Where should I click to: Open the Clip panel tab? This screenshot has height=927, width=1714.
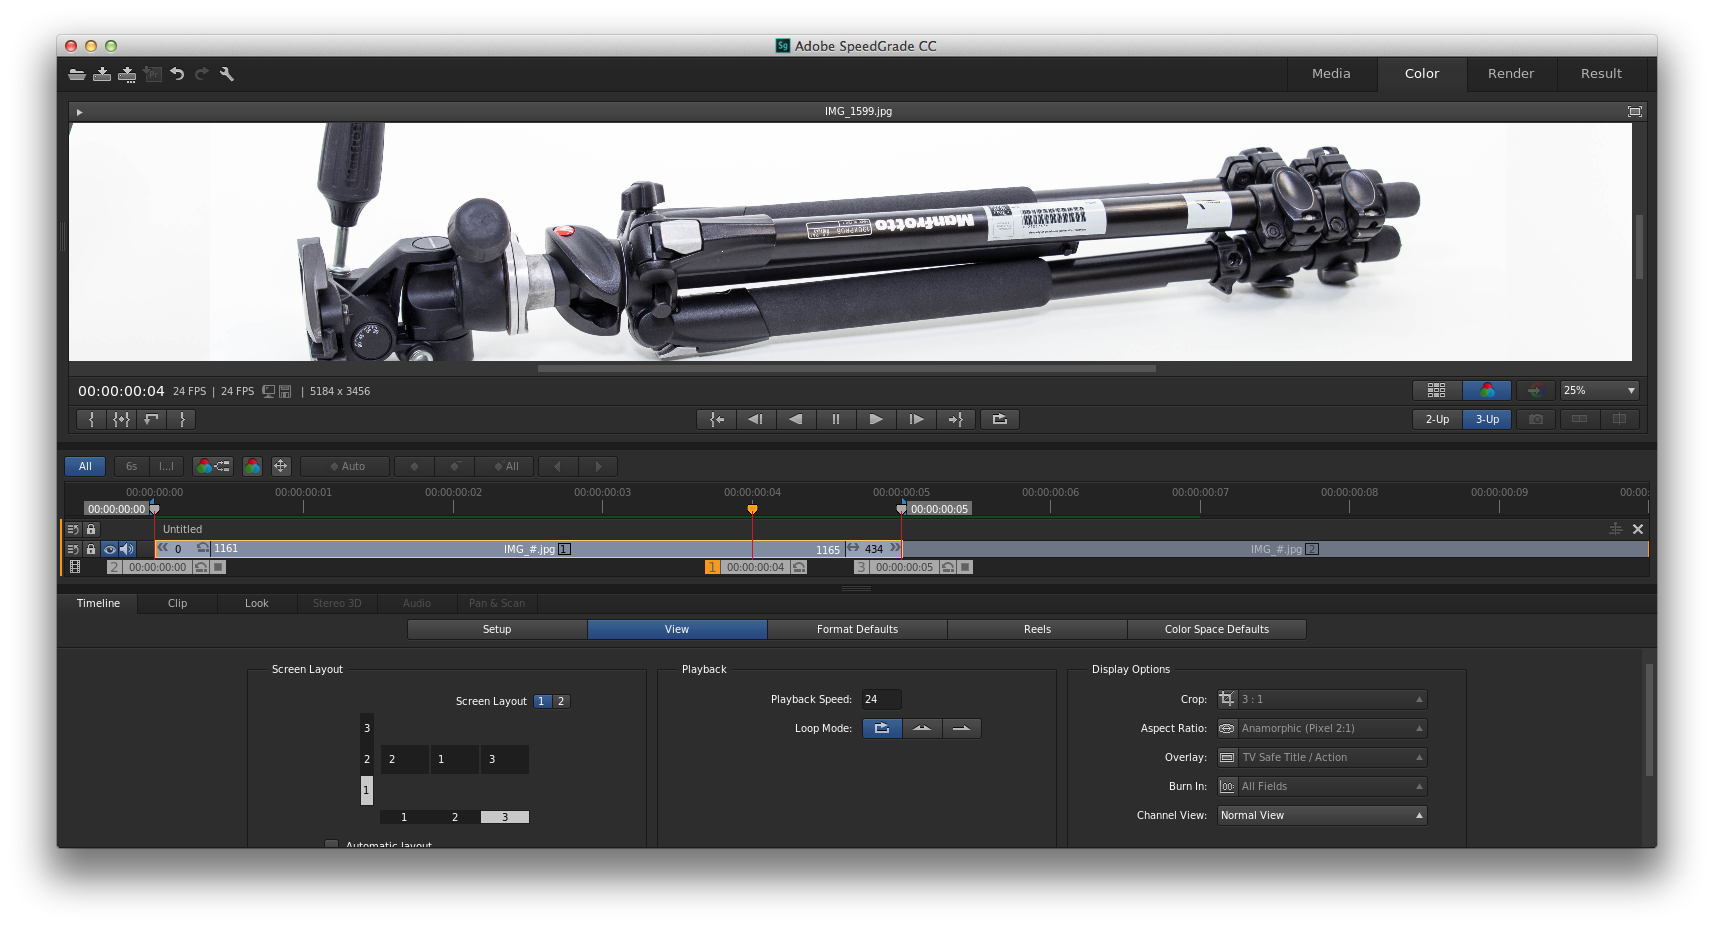[178, 603]
